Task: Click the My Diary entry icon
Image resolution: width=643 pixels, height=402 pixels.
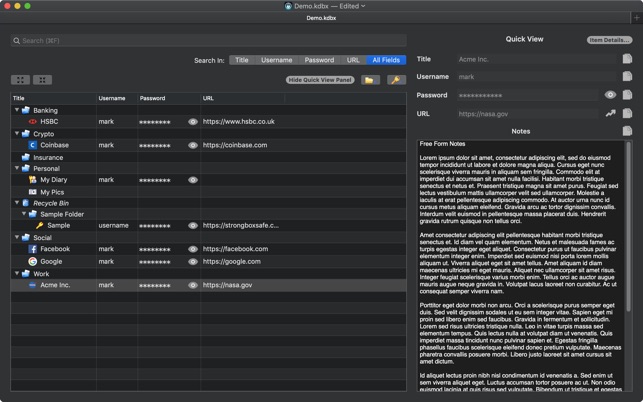Action: (x=33, y=180)
